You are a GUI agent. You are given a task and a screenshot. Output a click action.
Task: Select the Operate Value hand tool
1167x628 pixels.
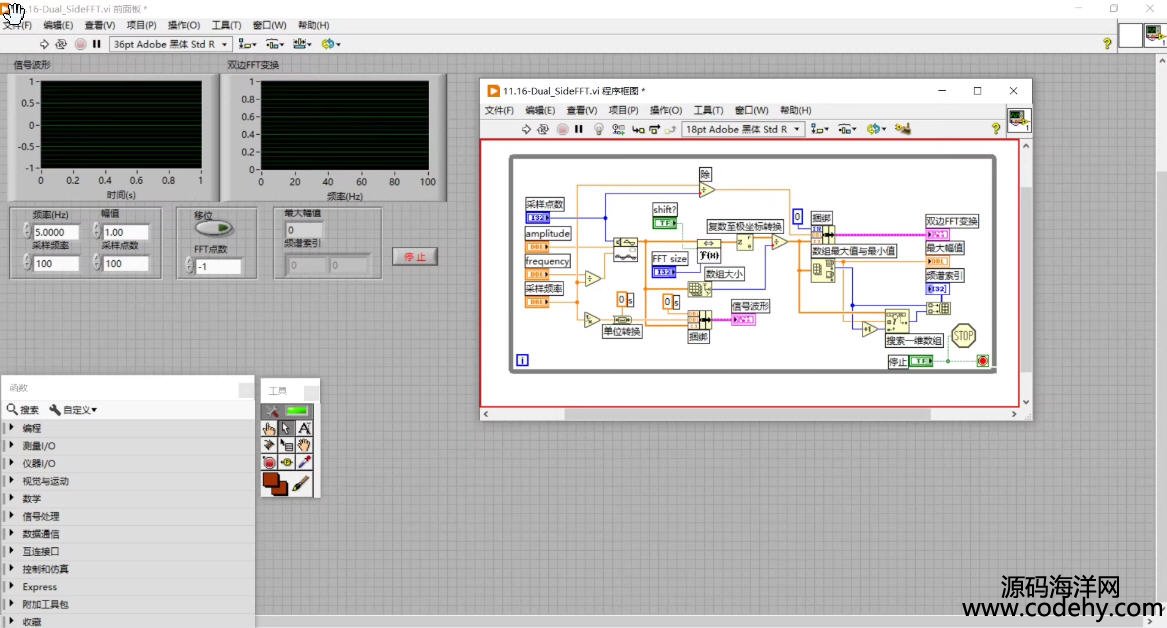pyautogui.click(x=269, y=429)
